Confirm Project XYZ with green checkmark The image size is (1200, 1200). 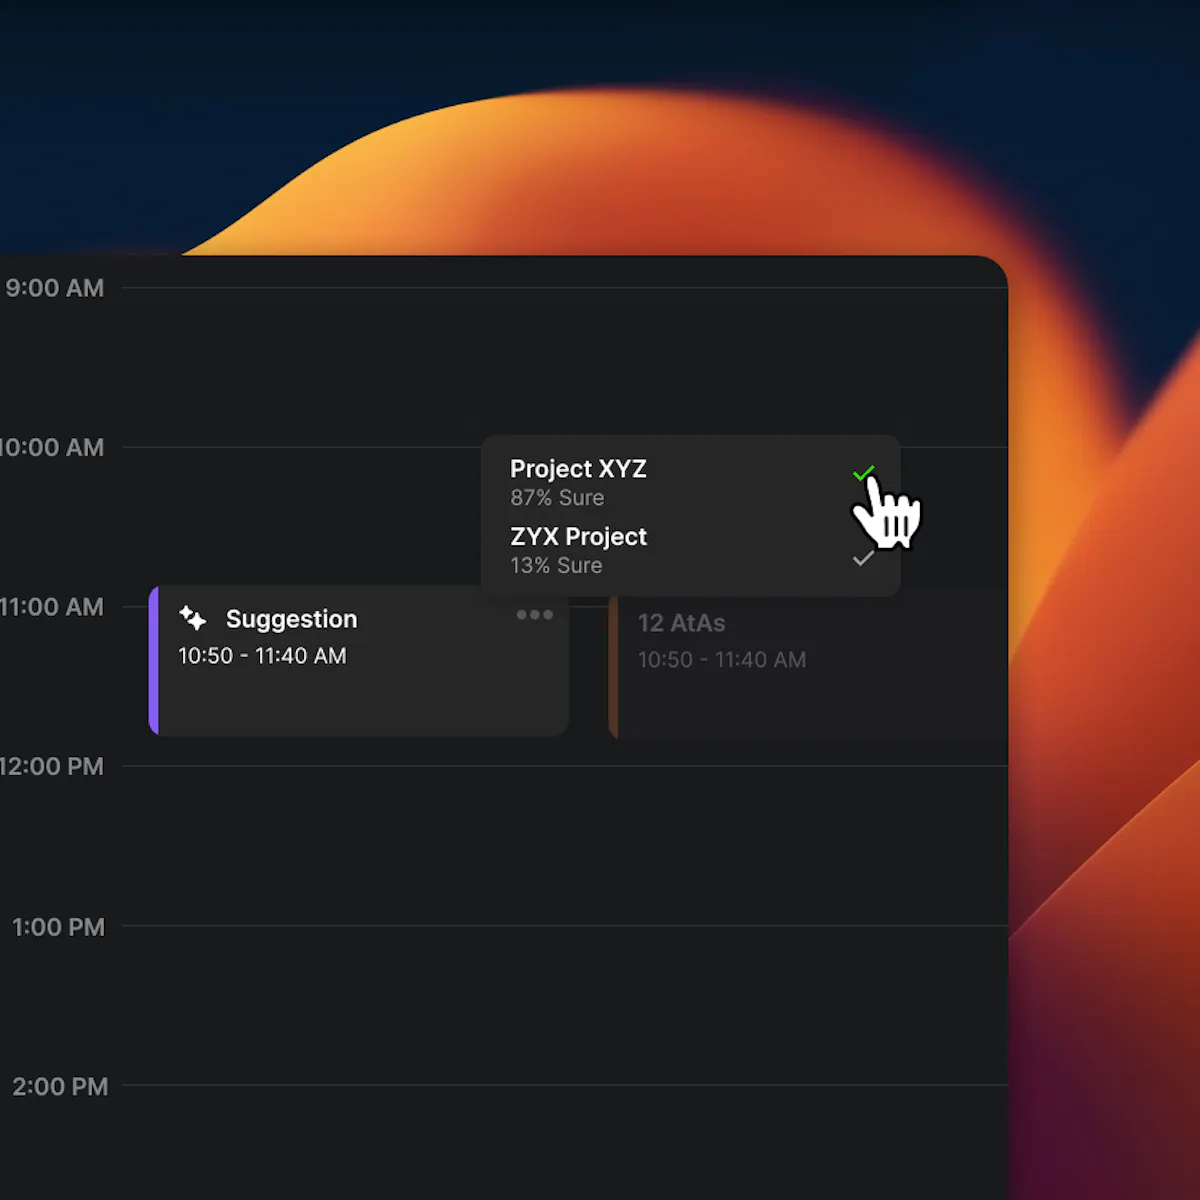(x=864, y=473)
